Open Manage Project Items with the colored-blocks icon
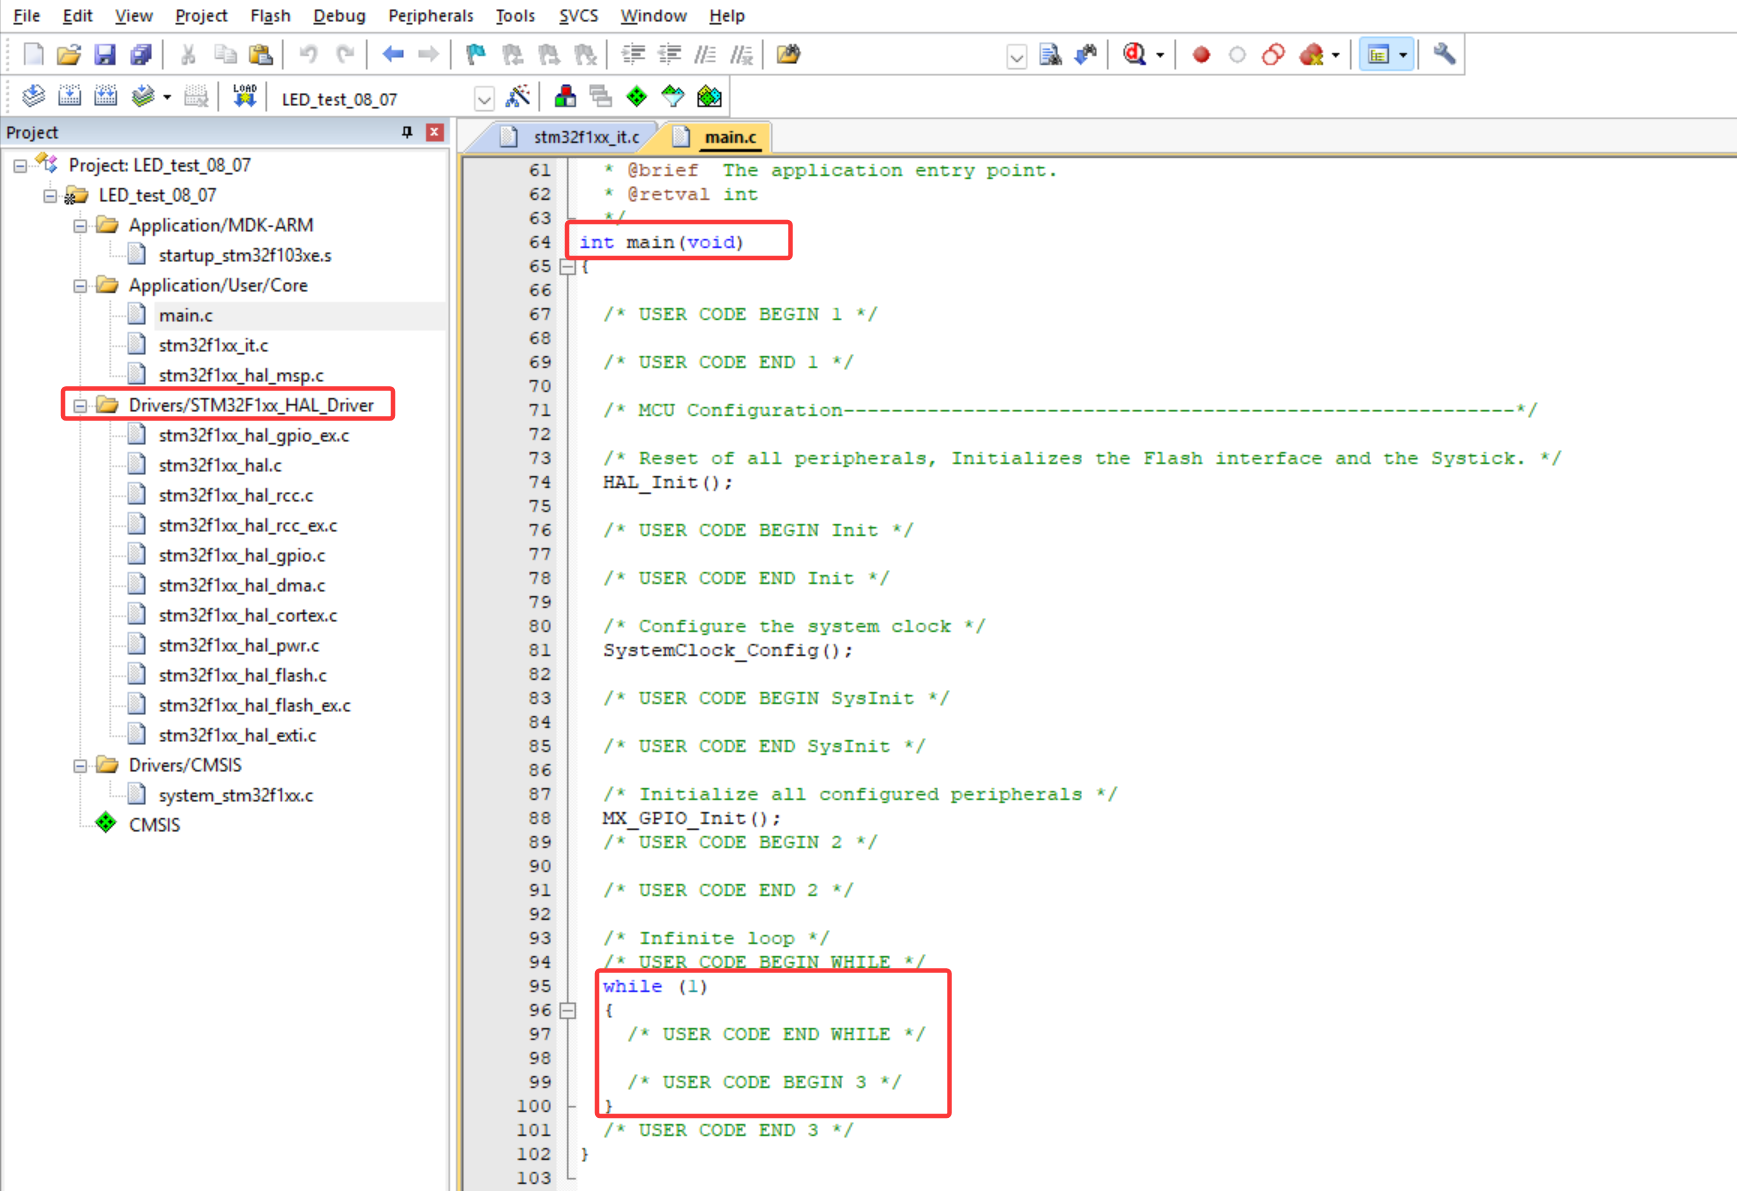The image size is (1737, 1191). pos(565,97)
